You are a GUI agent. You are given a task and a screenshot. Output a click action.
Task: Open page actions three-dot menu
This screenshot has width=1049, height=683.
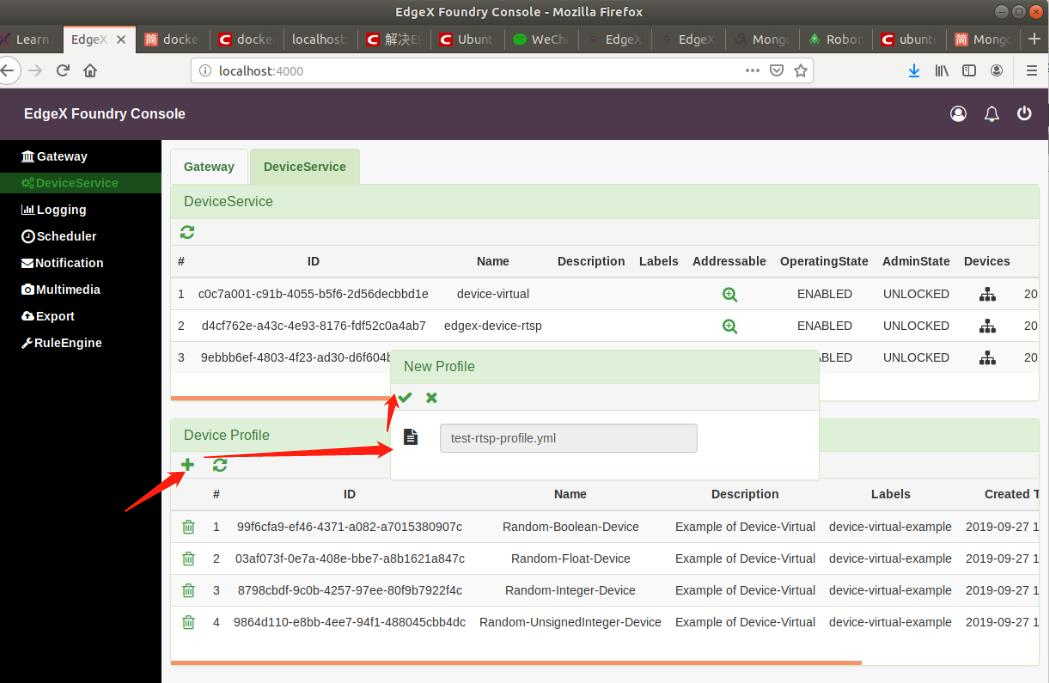753,70
